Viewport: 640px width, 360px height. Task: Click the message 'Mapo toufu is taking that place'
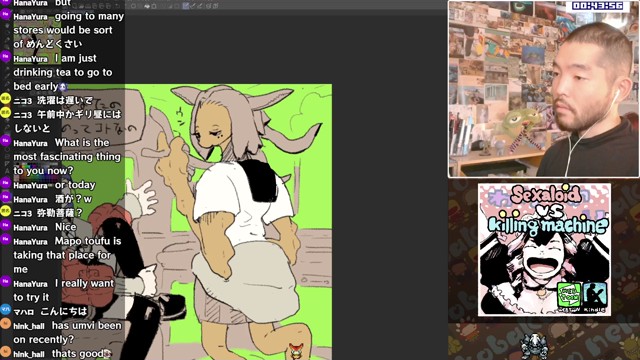pos(67,255)
